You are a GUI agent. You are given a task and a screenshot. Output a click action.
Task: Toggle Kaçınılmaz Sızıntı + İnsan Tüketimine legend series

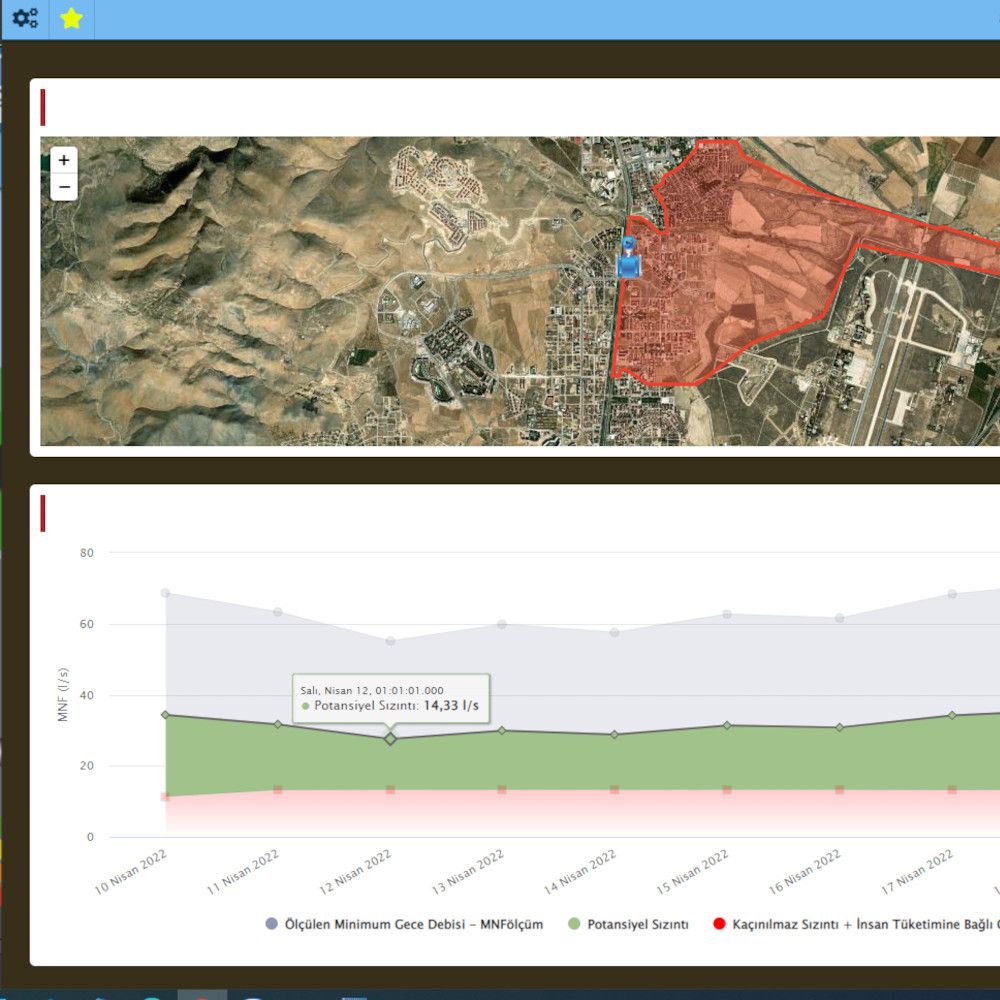coord(856,924)
